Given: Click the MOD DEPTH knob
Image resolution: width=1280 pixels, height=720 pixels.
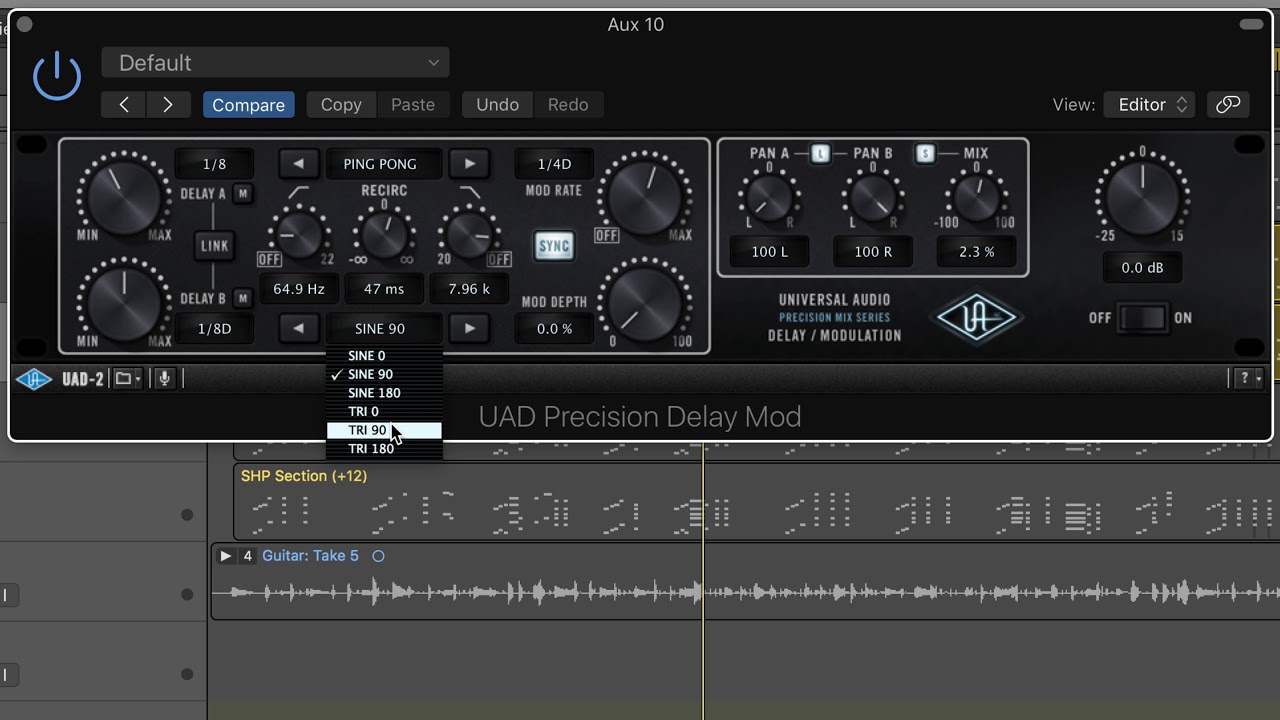Looking at the screenshot, I should point(645,302).
